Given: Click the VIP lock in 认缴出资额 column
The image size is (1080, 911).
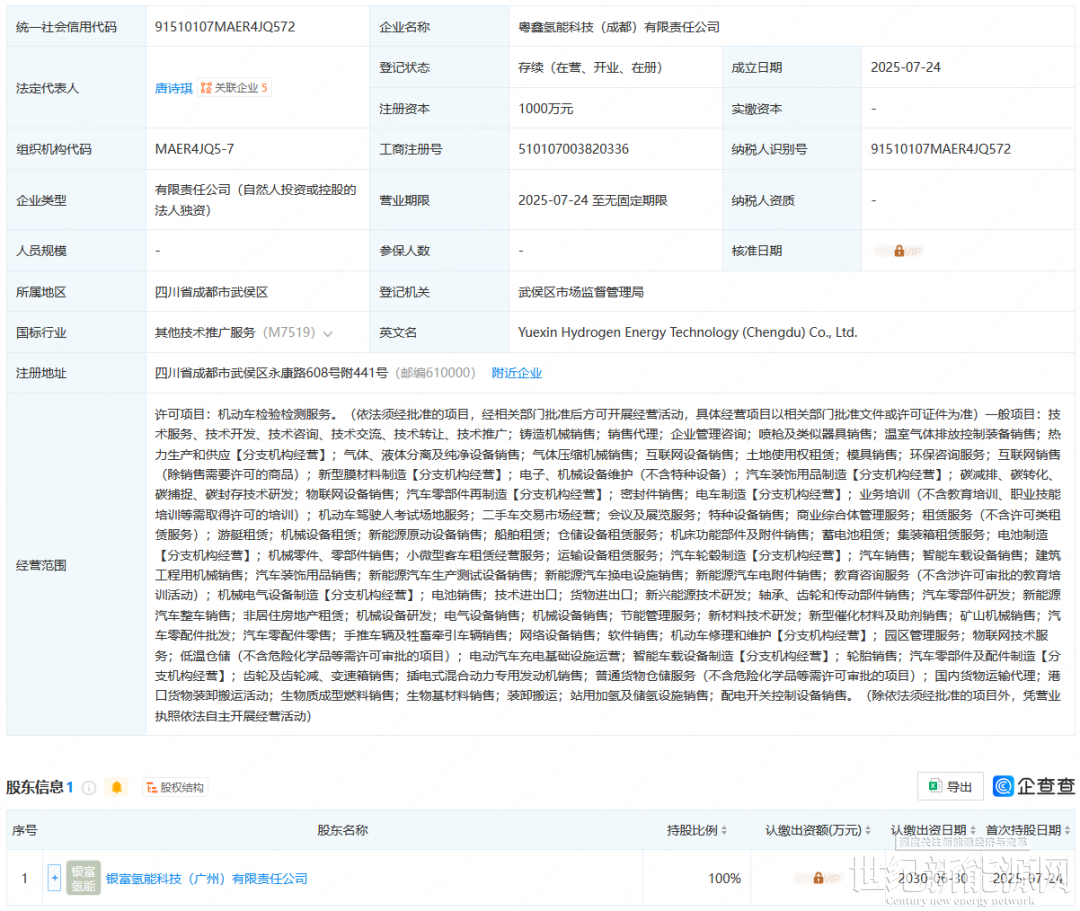Looking at the screenshot, I should [818, 878].
